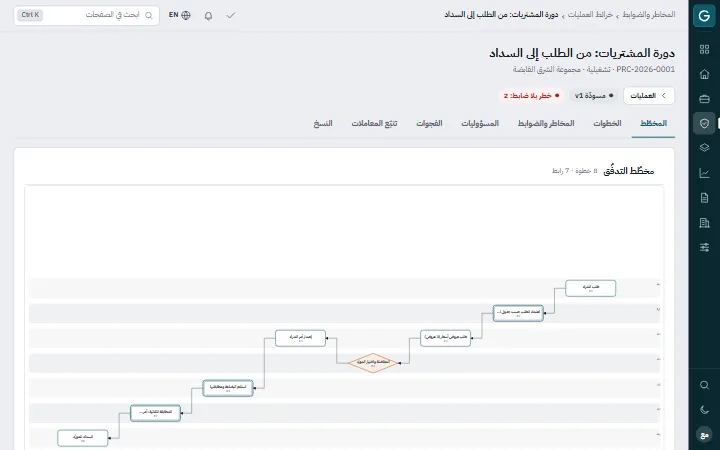Open the line chart sidebar icon
720x450 pixels.
point(704,173)
